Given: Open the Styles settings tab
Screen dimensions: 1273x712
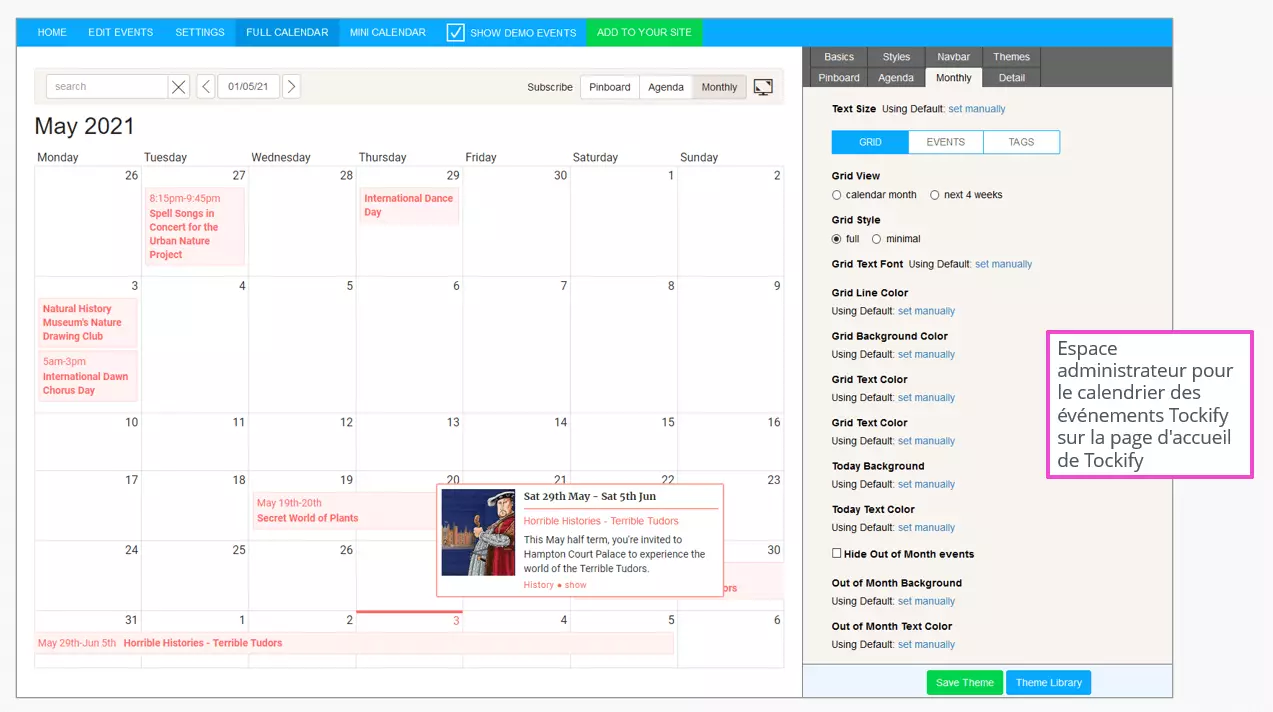Looking at the screenshot, I should [x=896, y=57].
